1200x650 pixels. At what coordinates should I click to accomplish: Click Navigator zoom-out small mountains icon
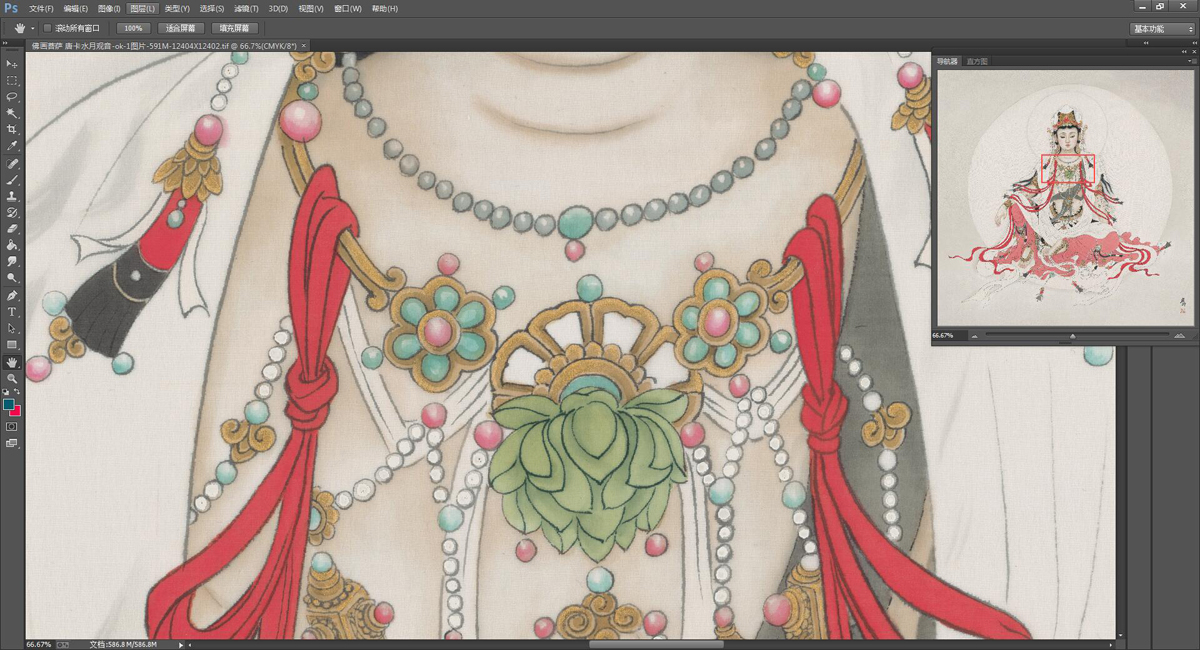(975, 336)
